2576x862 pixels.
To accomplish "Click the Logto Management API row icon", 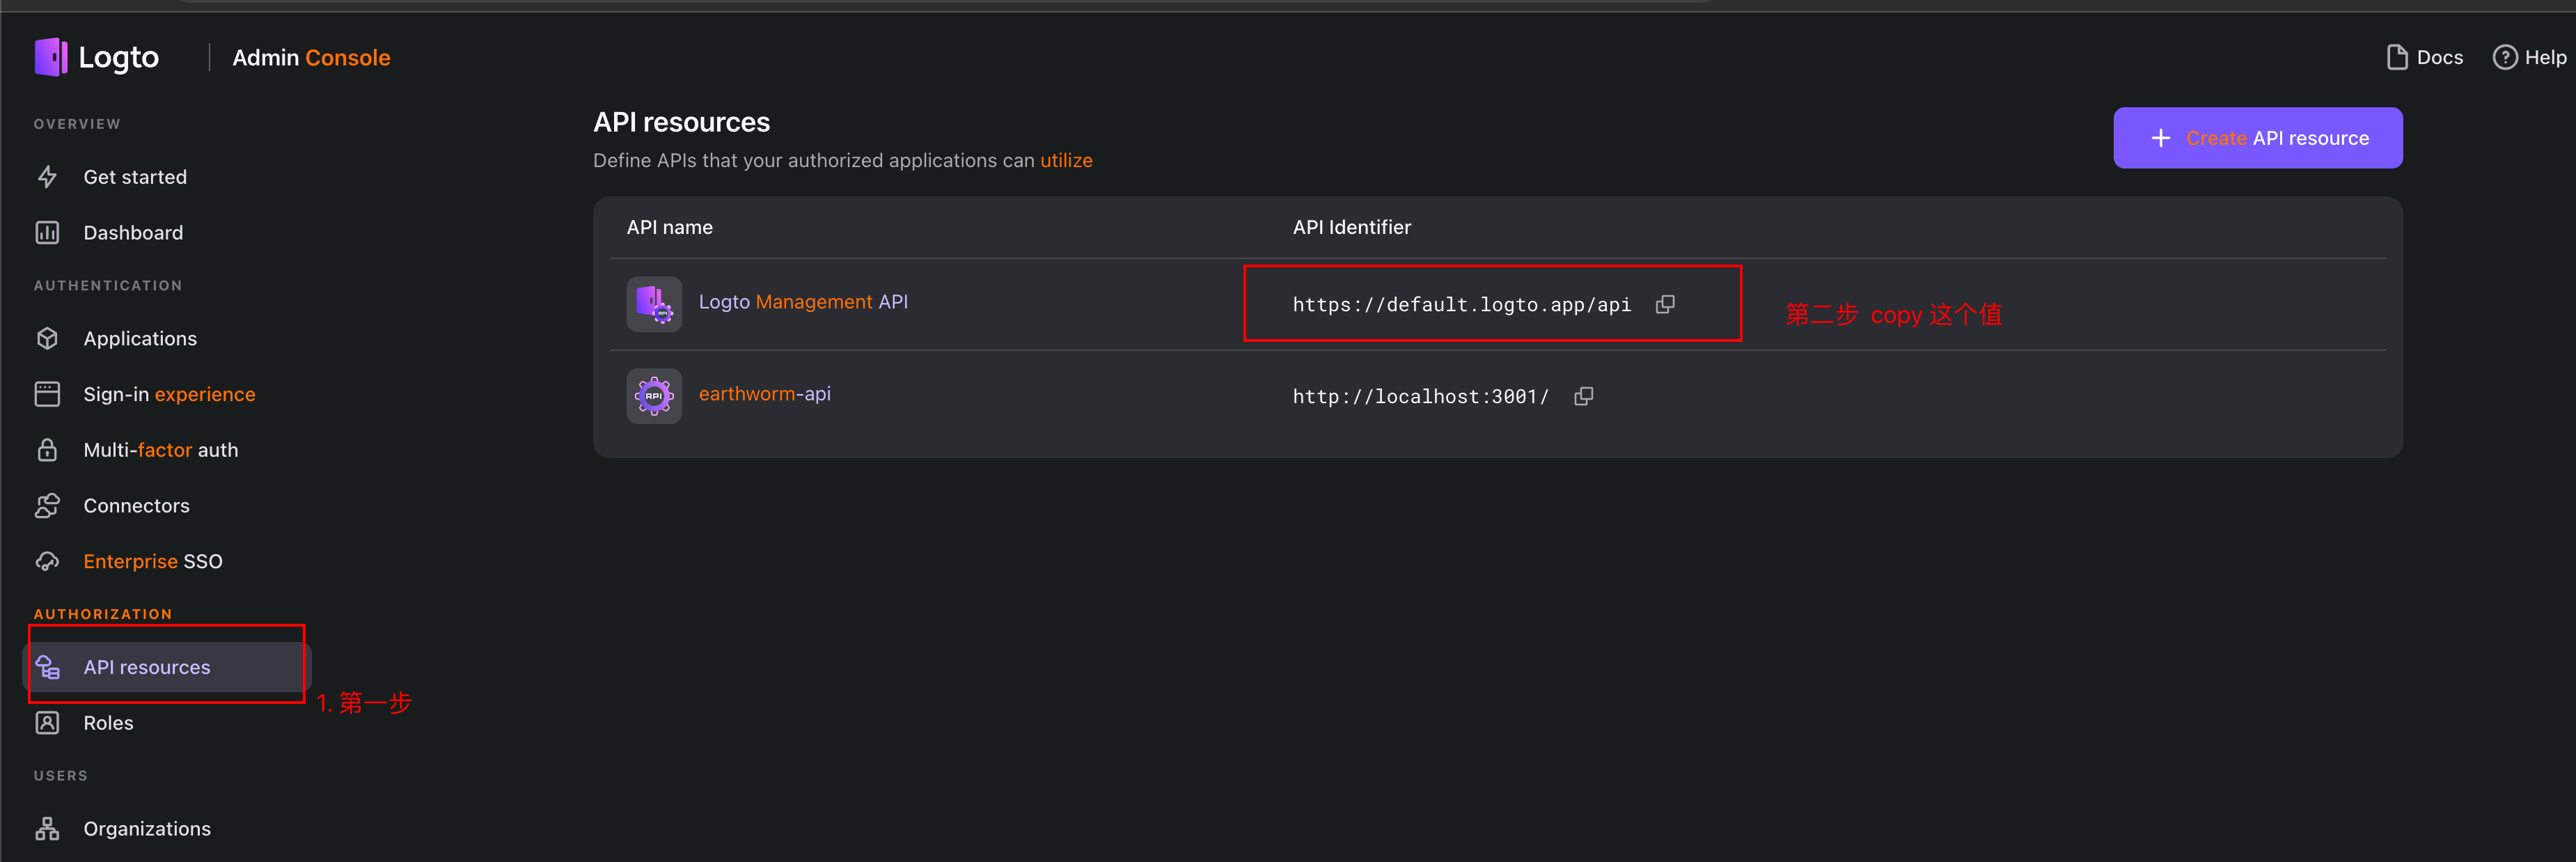I will [x=654, y=304].
